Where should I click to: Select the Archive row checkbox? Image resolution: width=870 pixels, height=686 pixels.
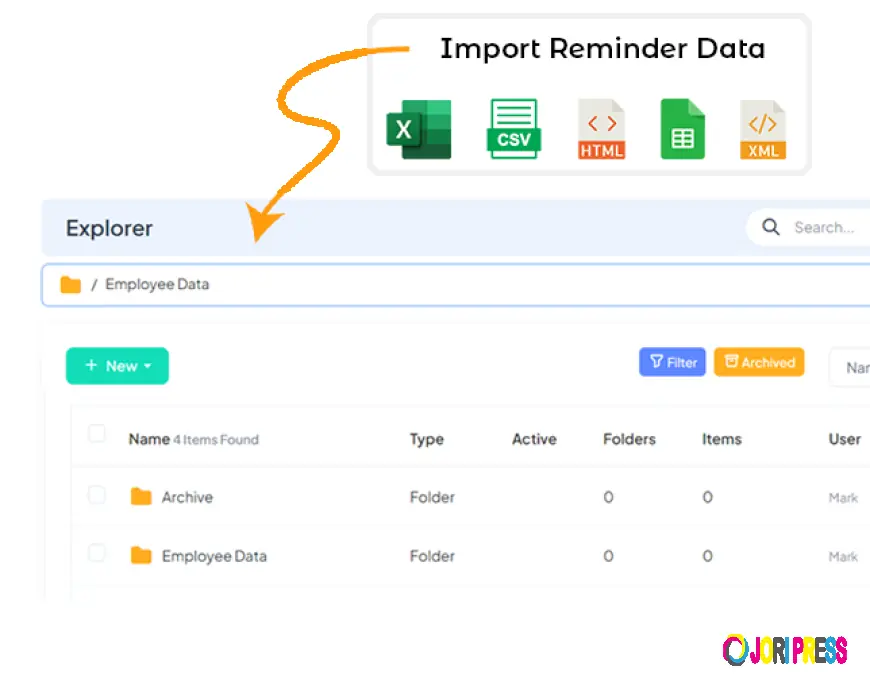[x=97, y=493]
